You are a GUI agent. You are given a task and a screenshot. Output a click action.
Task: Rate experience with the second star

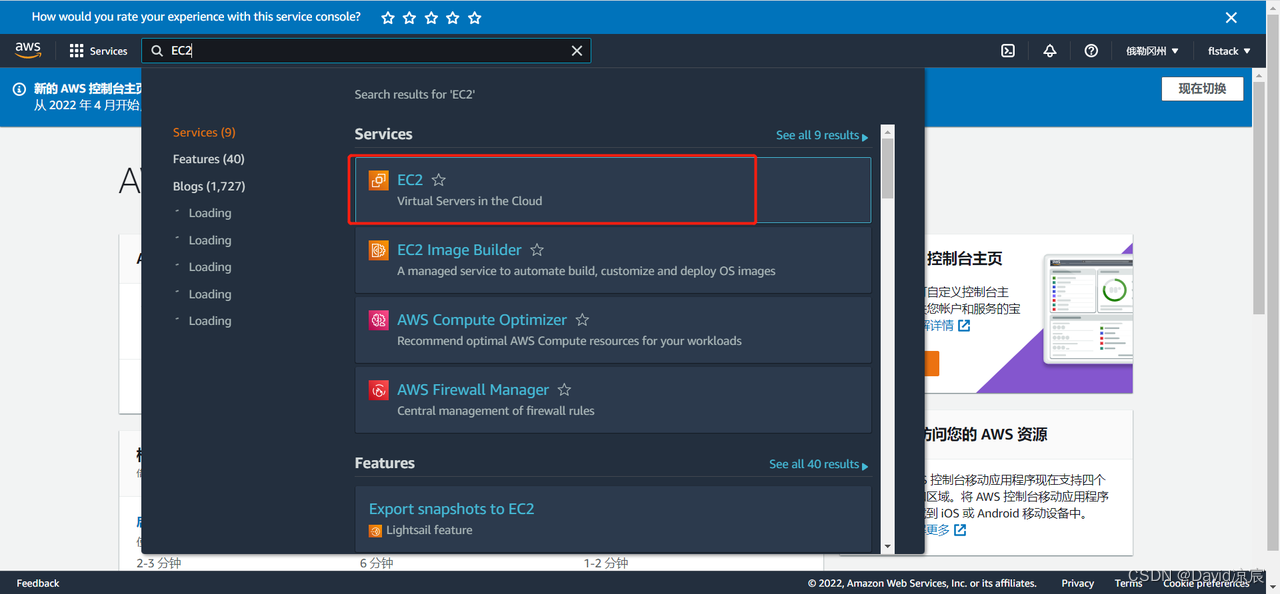[x=409, y=17]
